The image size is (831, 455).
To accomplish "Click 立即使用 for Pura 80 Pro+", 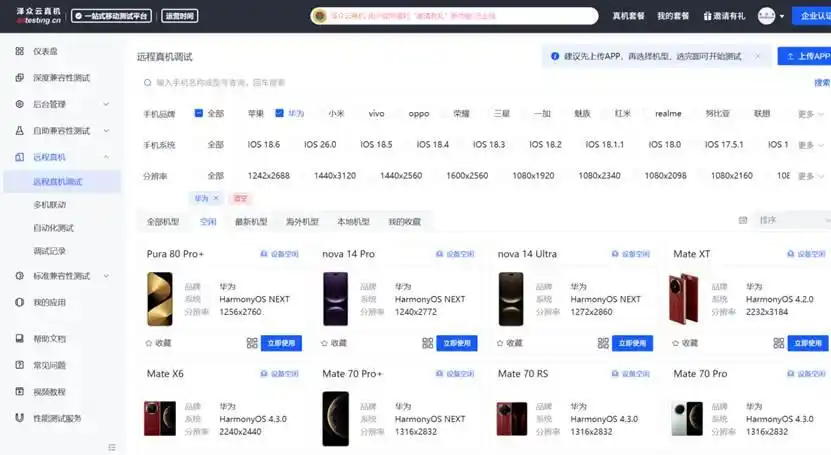I will coord(281,343).
